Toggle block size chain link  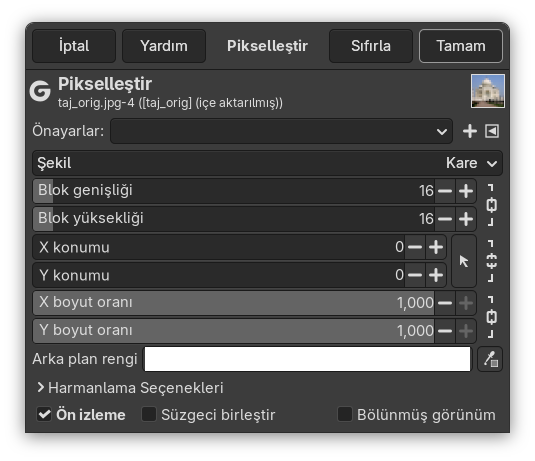click(491, 205)
